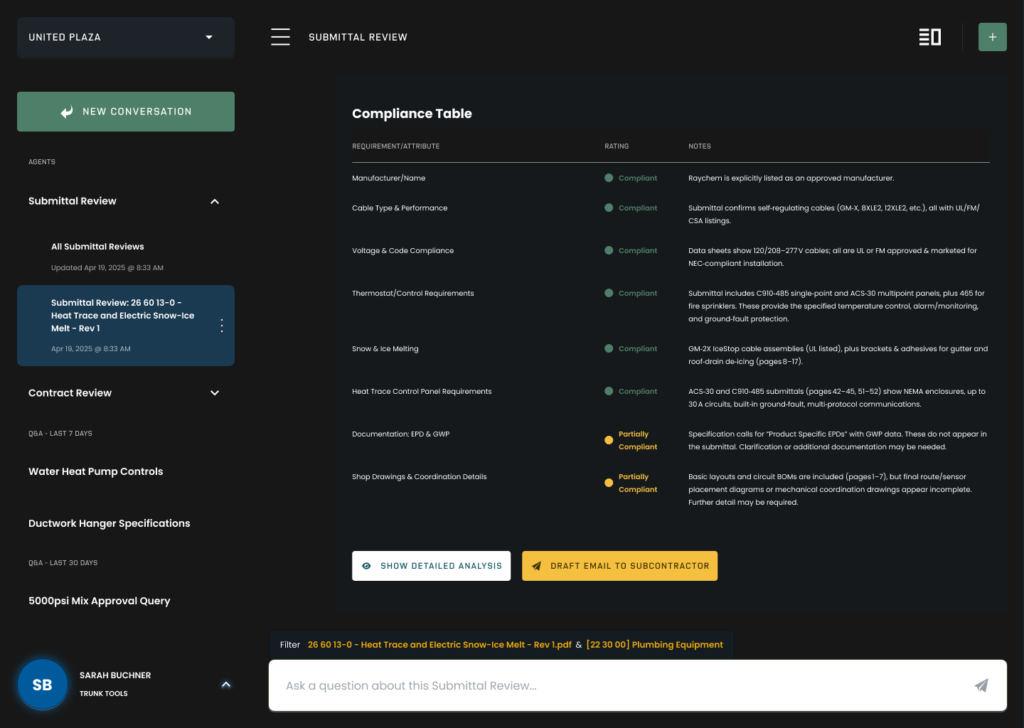Focus the ask a question input field
This screenshot has width=1024, height=728.
click(620, 685)
